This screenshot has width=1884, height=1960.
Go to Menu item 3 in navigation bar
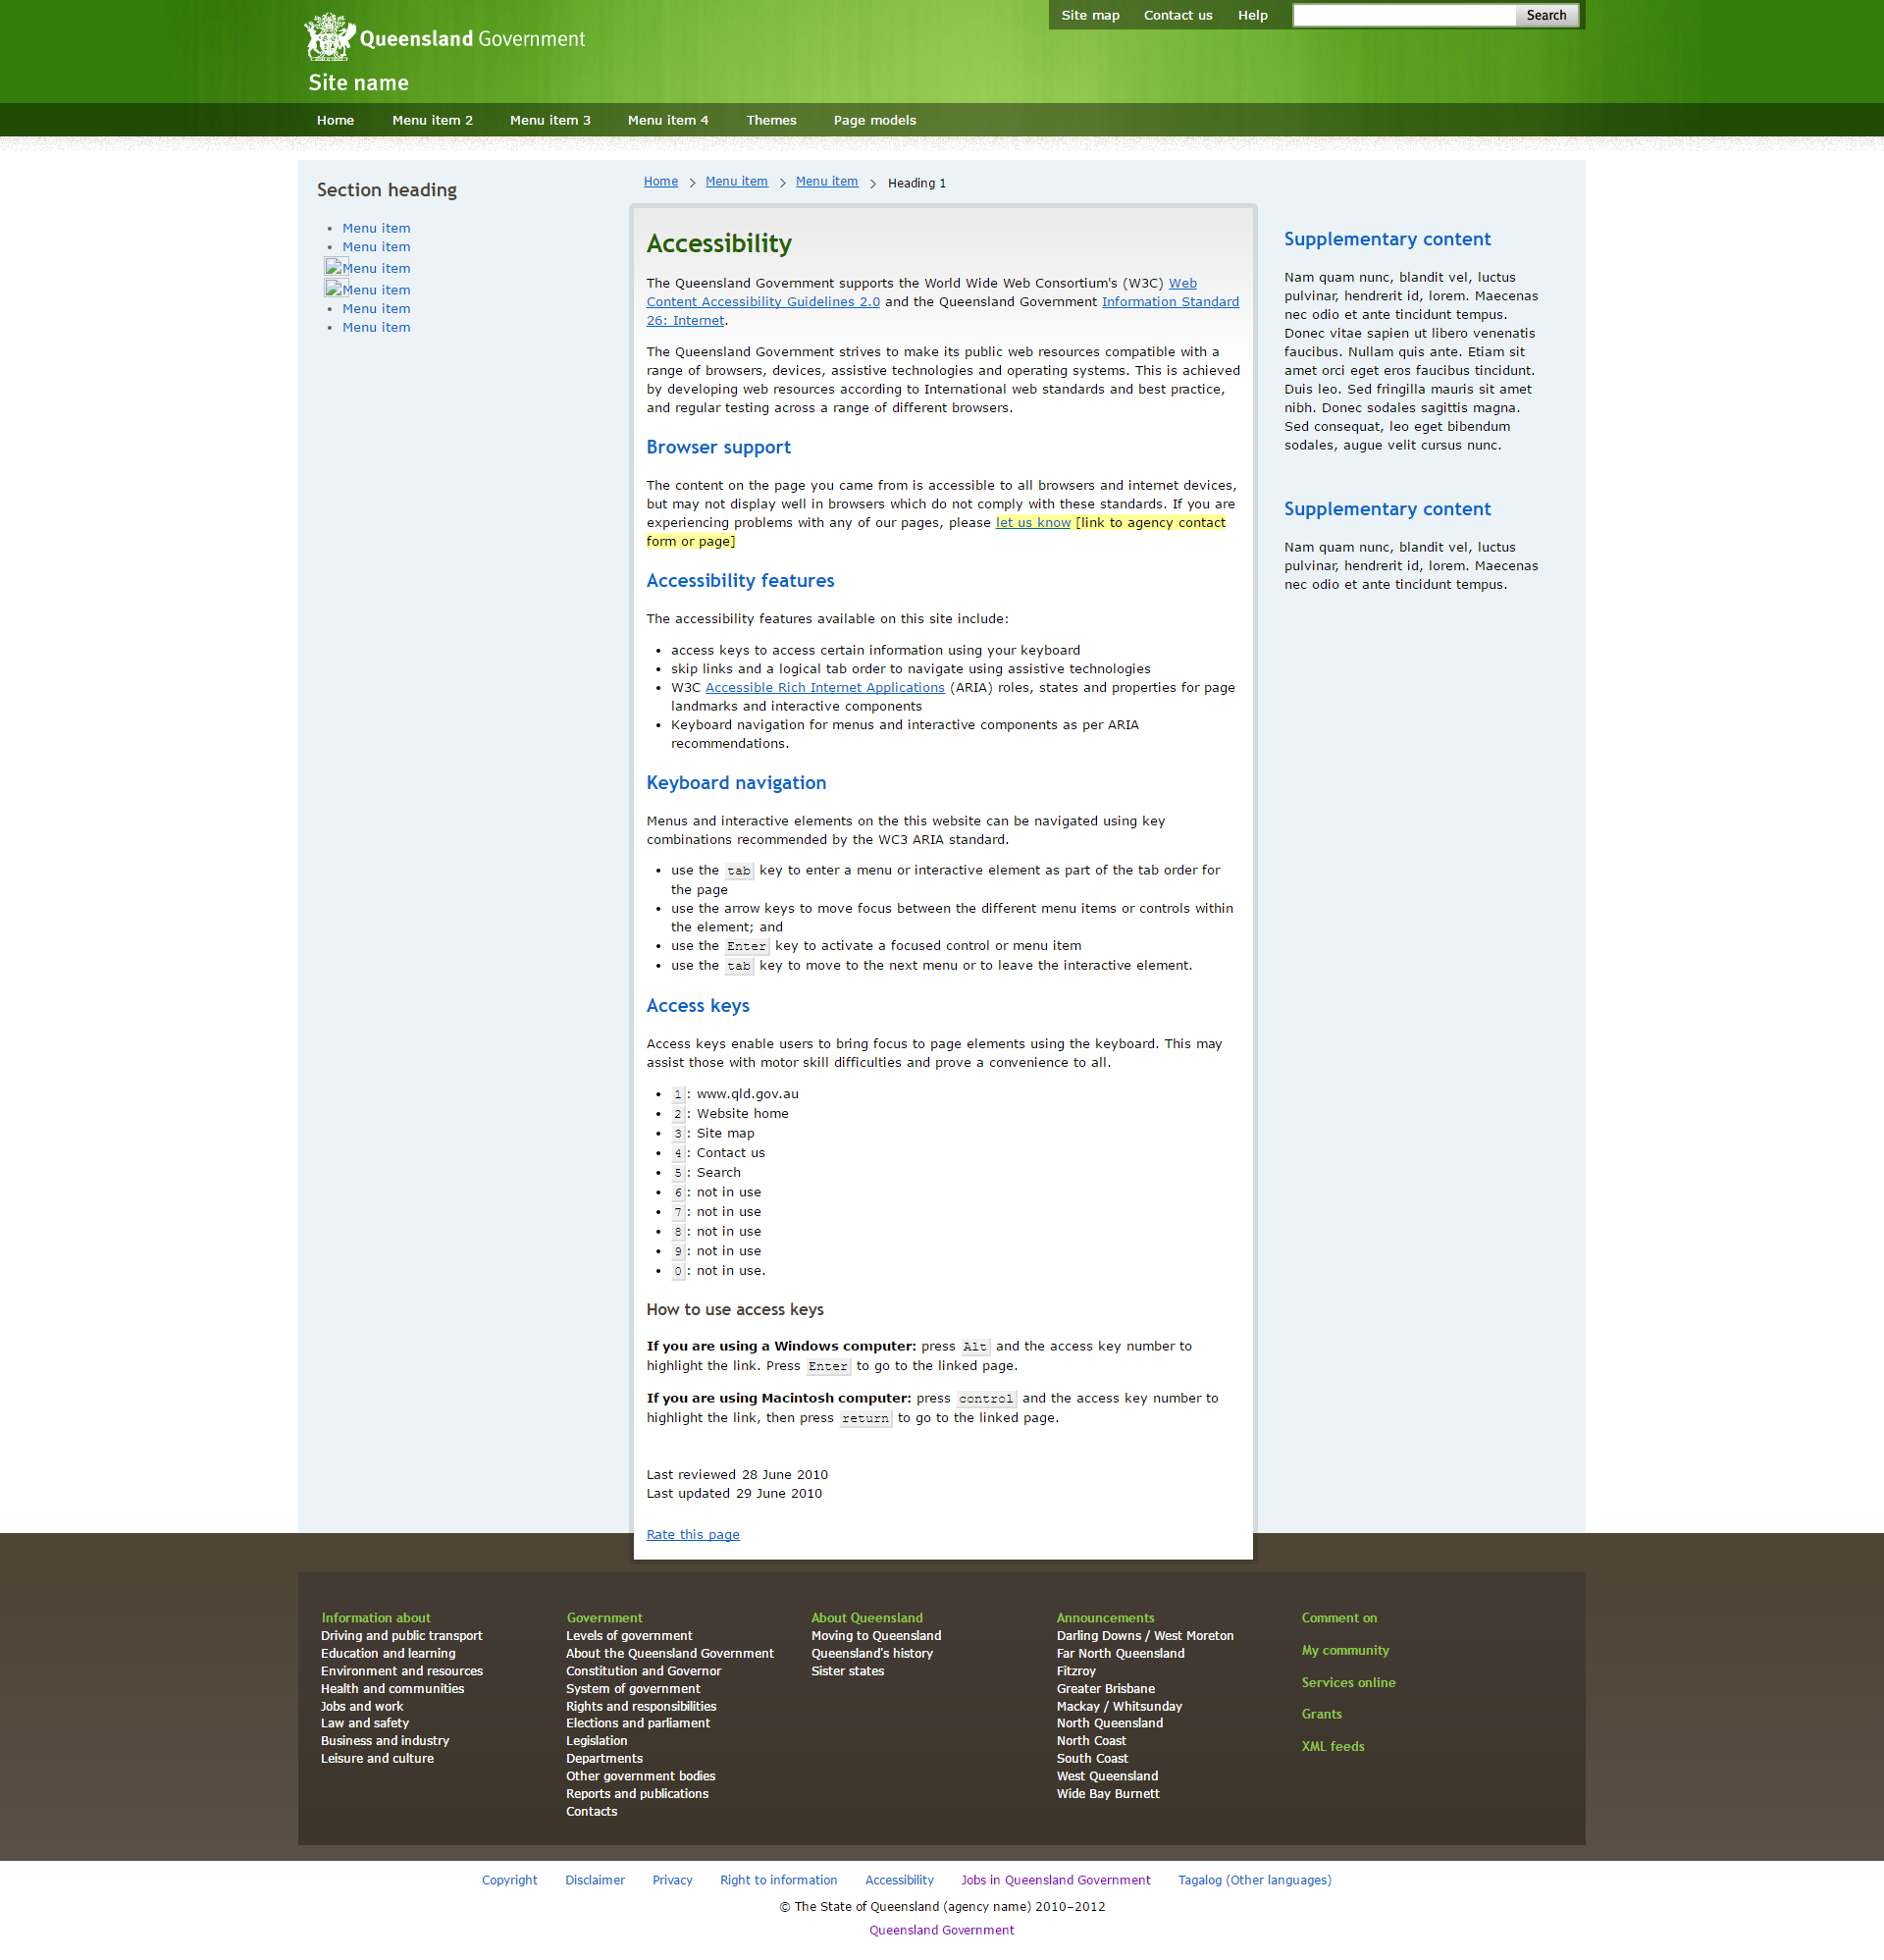(550, 120)
